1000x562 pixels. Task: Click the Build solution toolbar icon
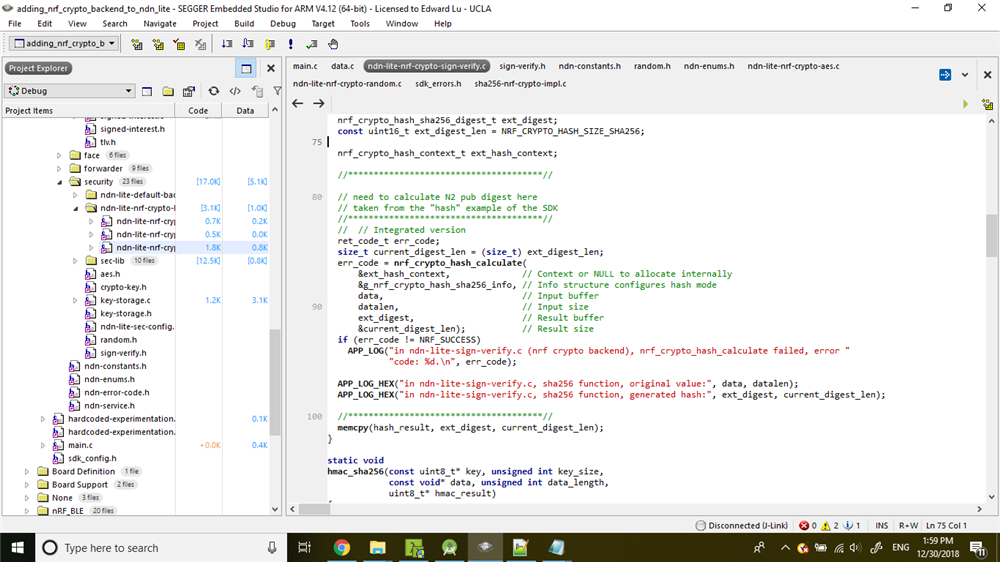coord(136,44)
